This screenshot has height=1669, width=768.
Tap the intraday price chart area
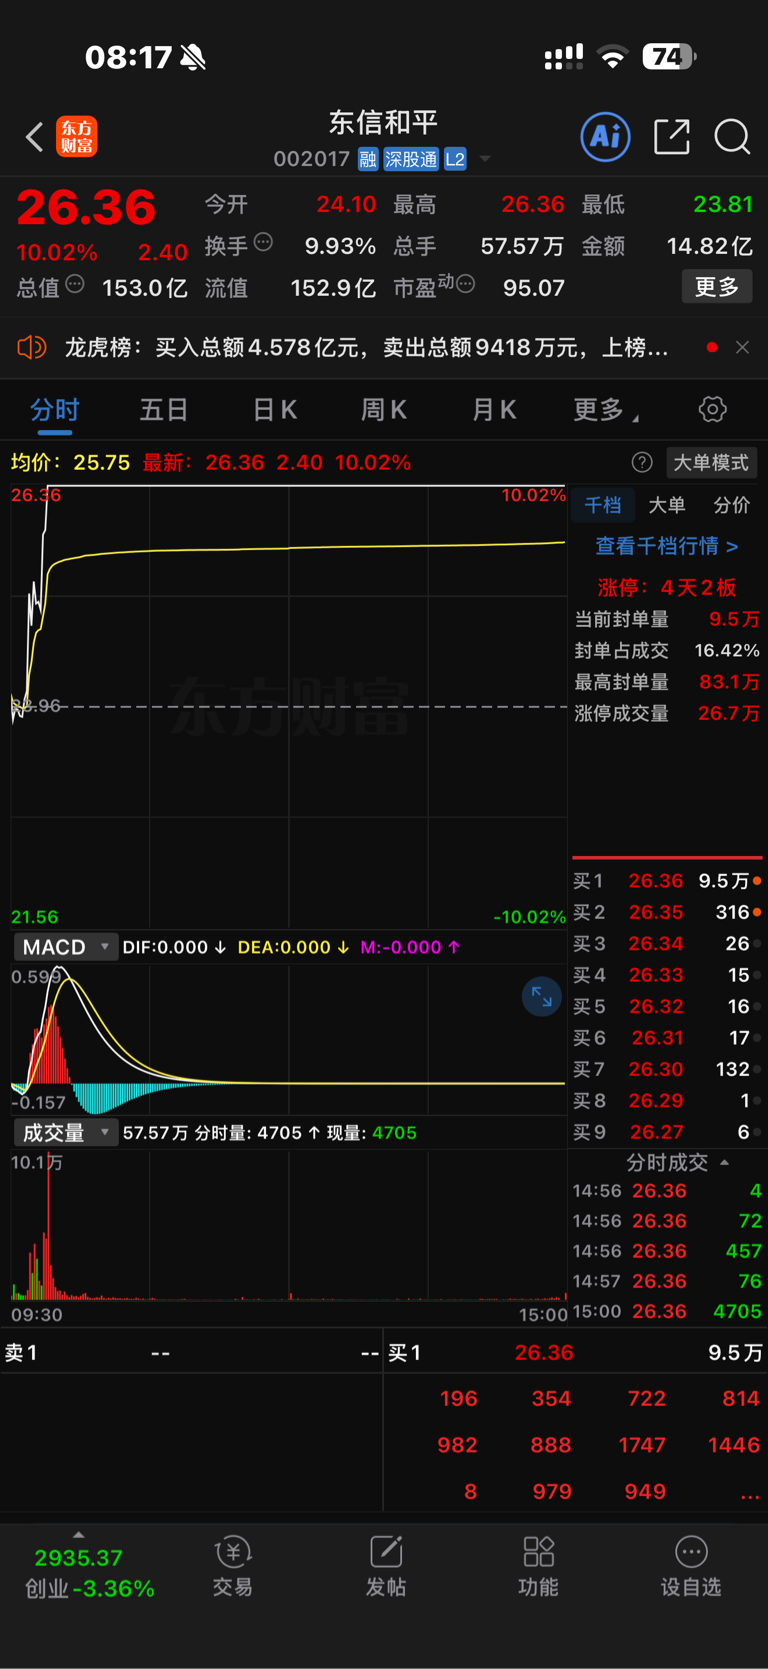tap(289, 706)
